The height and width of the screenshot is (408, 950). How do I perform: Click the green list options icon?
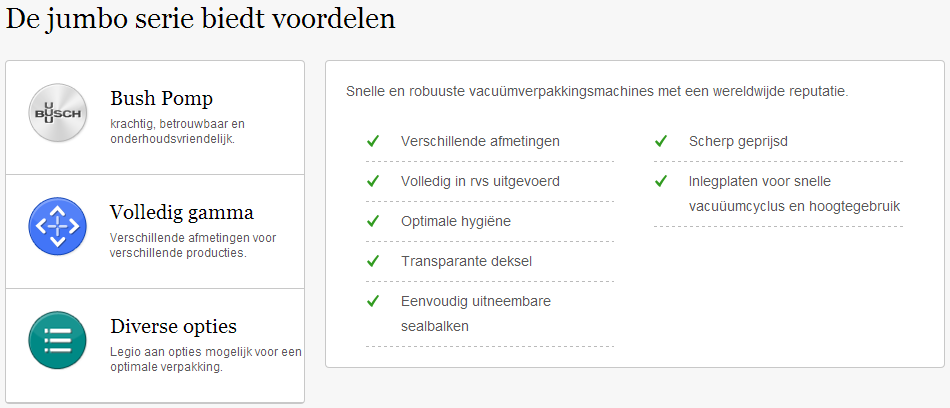coord(58,340)
